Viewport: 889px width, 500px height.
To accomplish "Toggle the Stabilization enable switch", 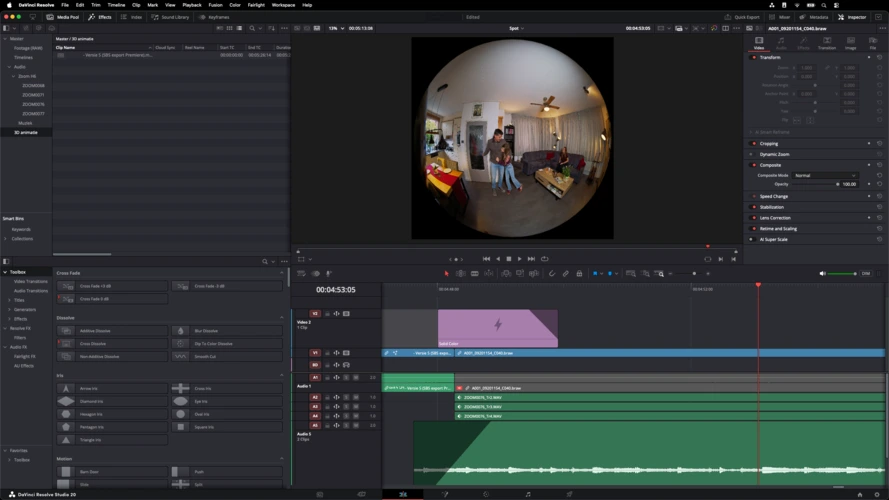I will pyautogui.click(x=753, y=207).
